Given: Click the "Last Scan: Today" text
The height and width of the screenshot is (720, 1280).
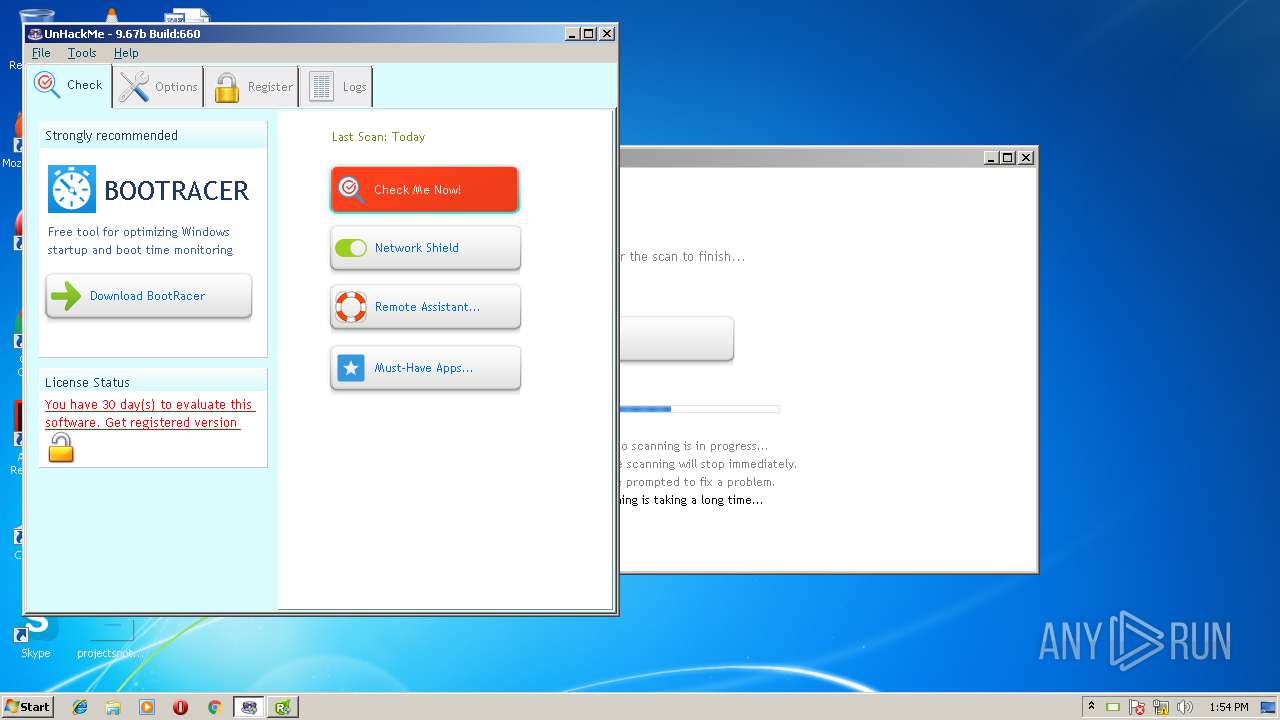Looking at the screenshot, I should (378, 137).
